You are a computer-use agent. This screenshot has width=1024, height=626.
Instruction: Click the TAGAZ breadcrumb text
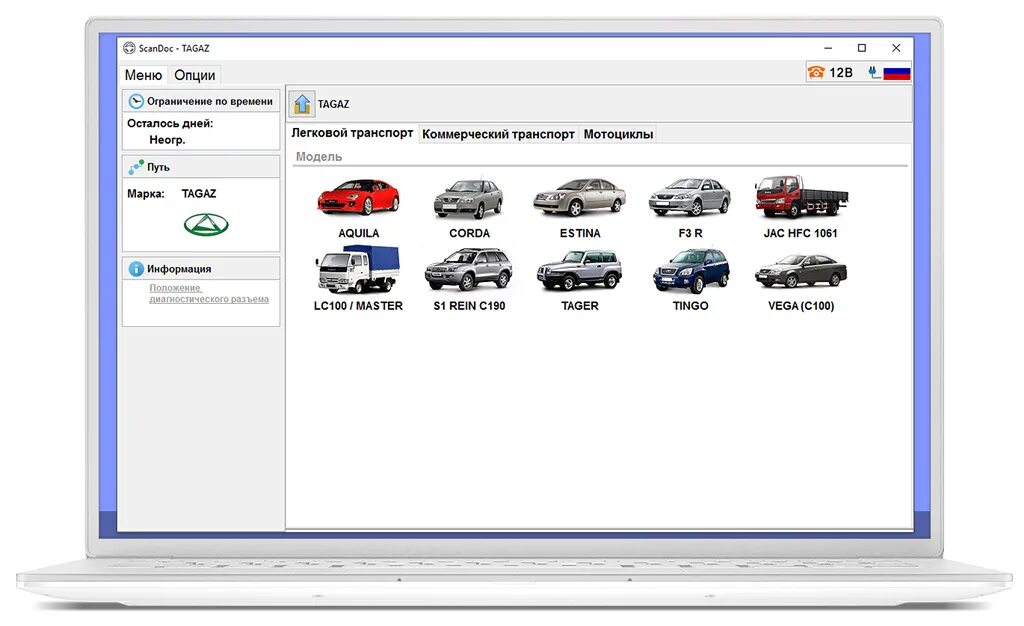(x=333, y=104)
